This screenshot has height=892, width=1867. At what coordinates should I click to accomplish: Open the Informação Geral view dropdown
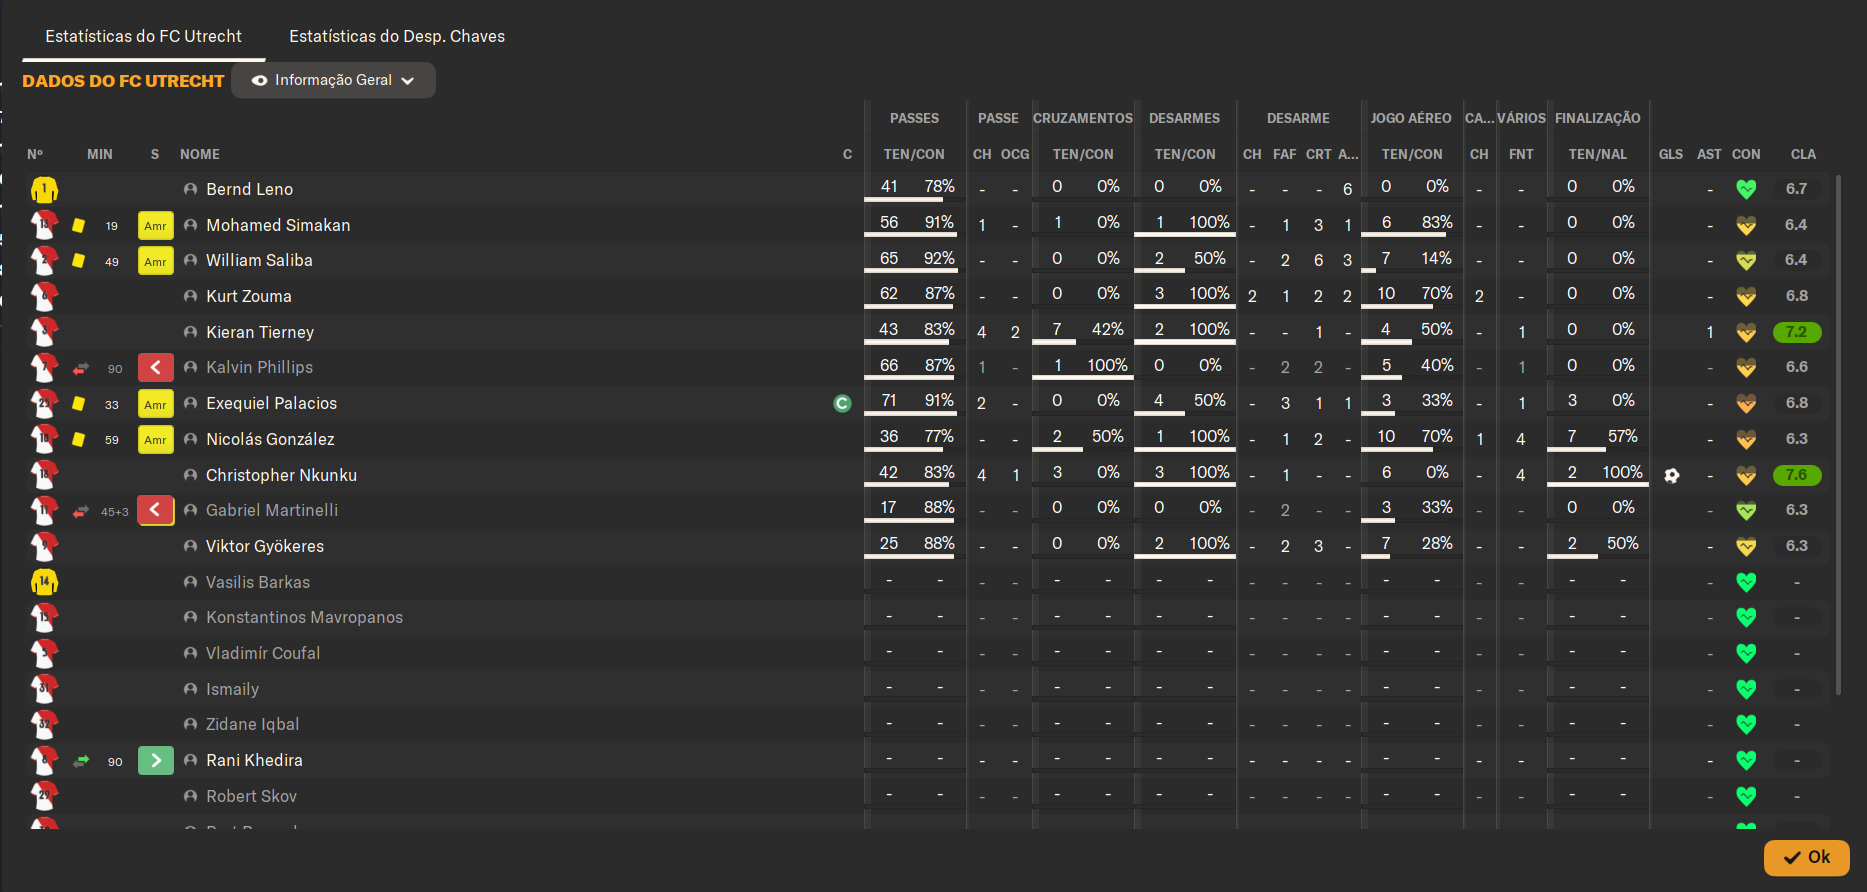coord(333,80)
